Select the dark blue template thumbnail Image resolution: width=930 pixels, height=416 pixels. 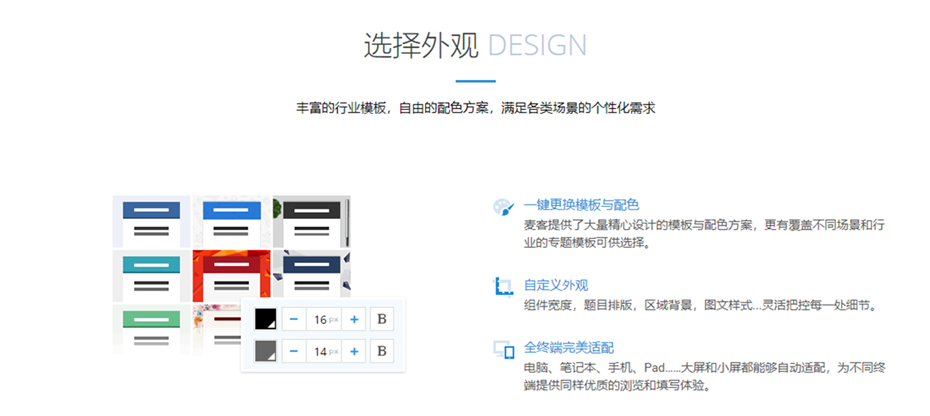[151, 221]
